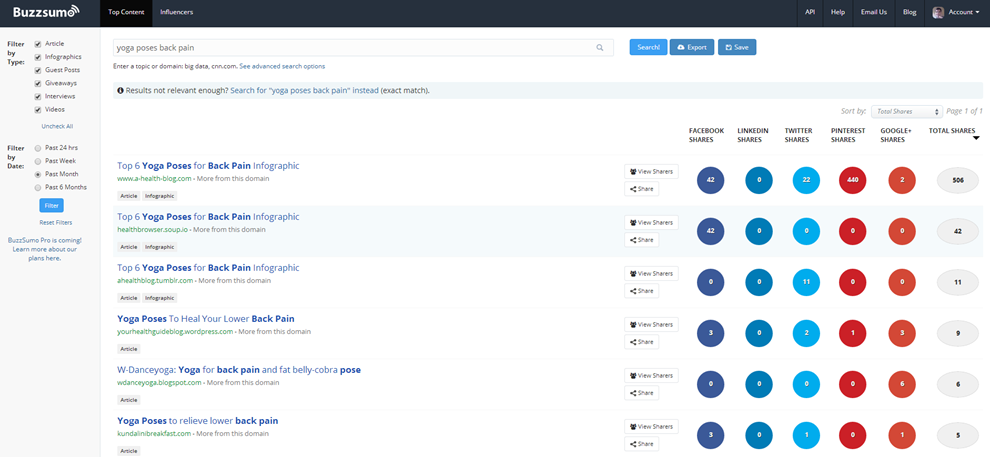Open W-Danceyoga cobra pose article title
990x457 pixels.
pyautogui.click(x=239, y=370)
